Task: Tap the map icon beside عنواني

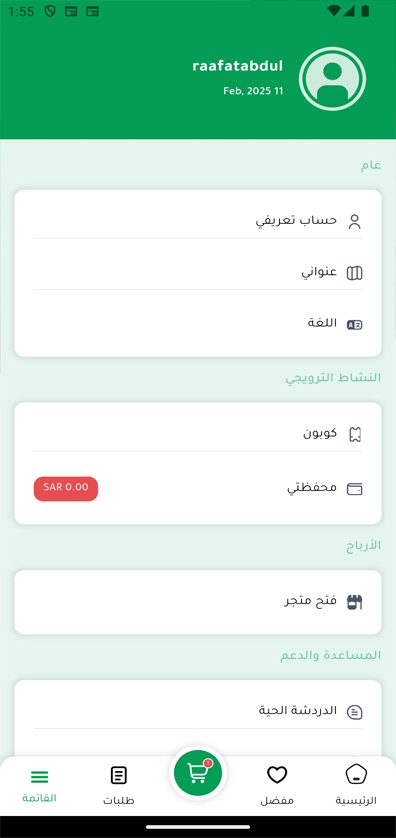Action: (355, 273)
